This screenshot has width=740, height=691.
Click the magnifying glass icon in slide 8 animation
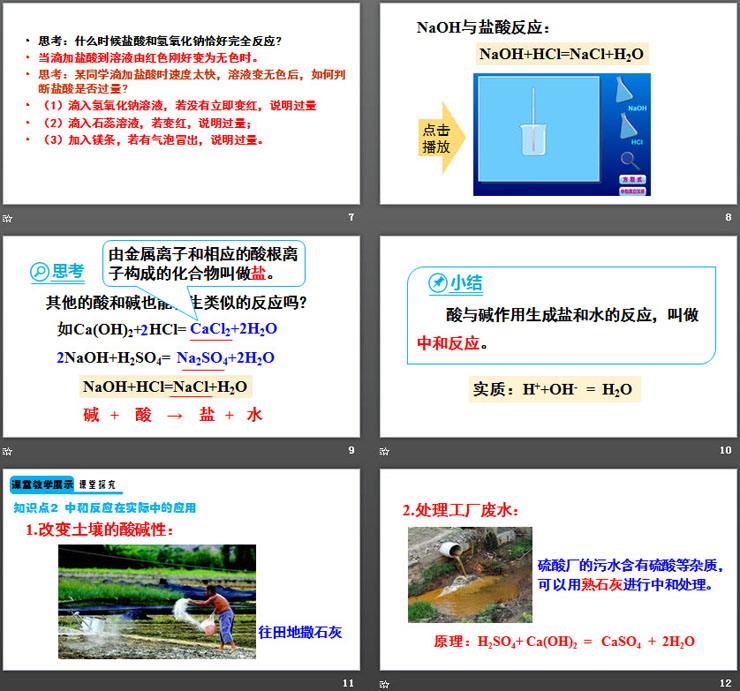pyautogui.click(x=630, y=160)
